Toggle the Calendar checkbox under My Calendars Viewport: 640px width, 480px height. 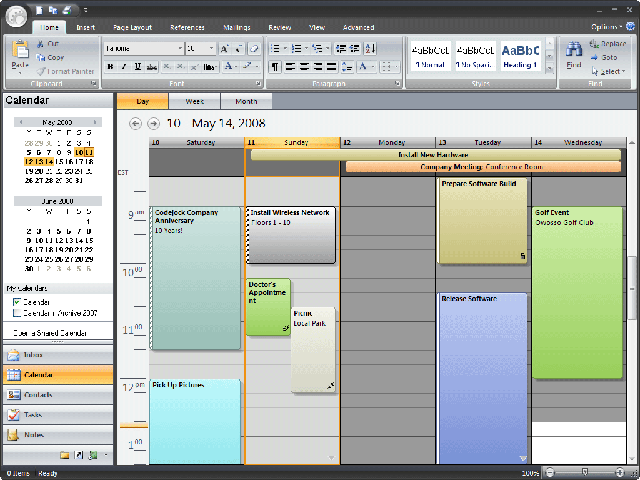point(17,302)
